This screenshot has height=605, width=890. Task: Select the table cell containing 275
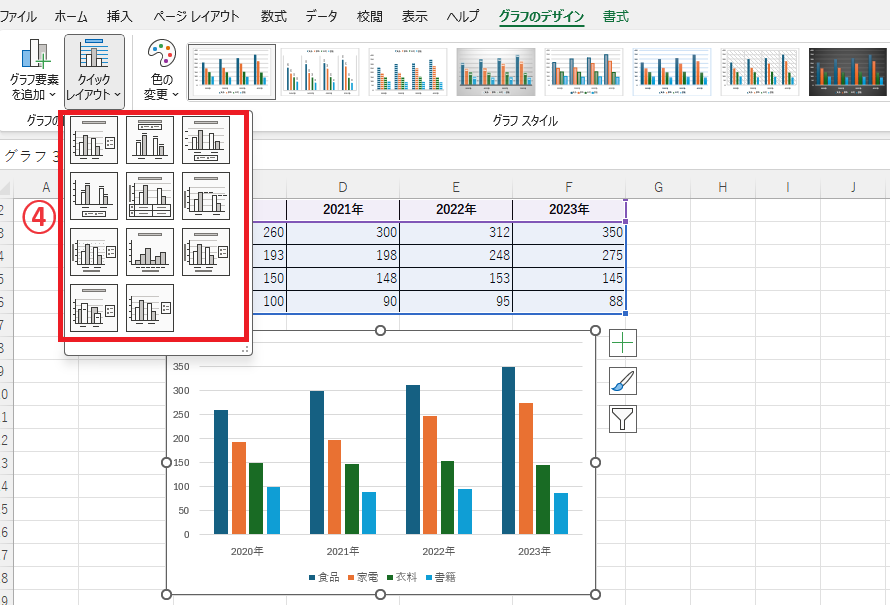click(569, 255)
